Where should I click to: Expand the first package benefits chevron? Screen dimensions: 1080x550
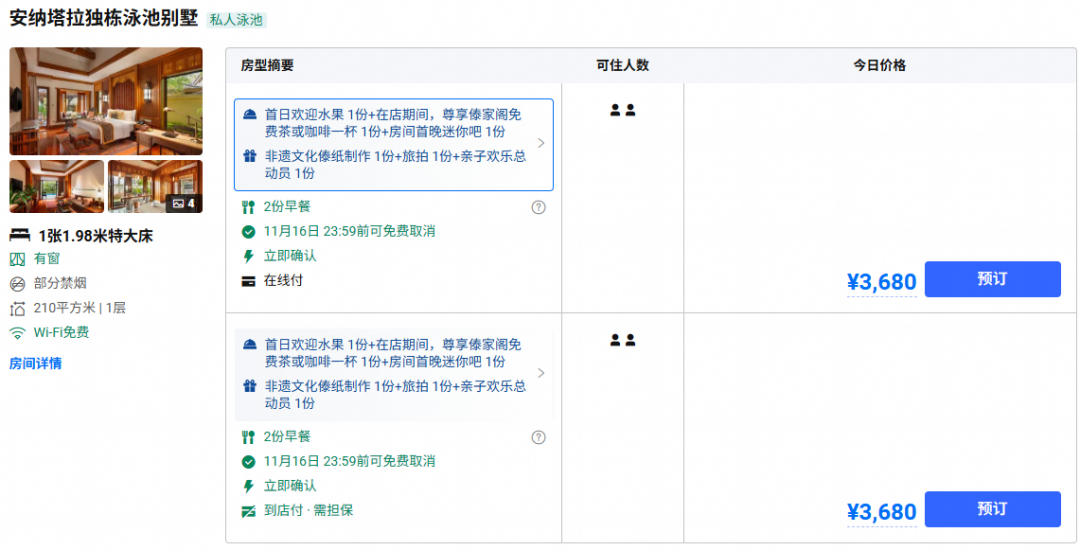pos(541,143)
